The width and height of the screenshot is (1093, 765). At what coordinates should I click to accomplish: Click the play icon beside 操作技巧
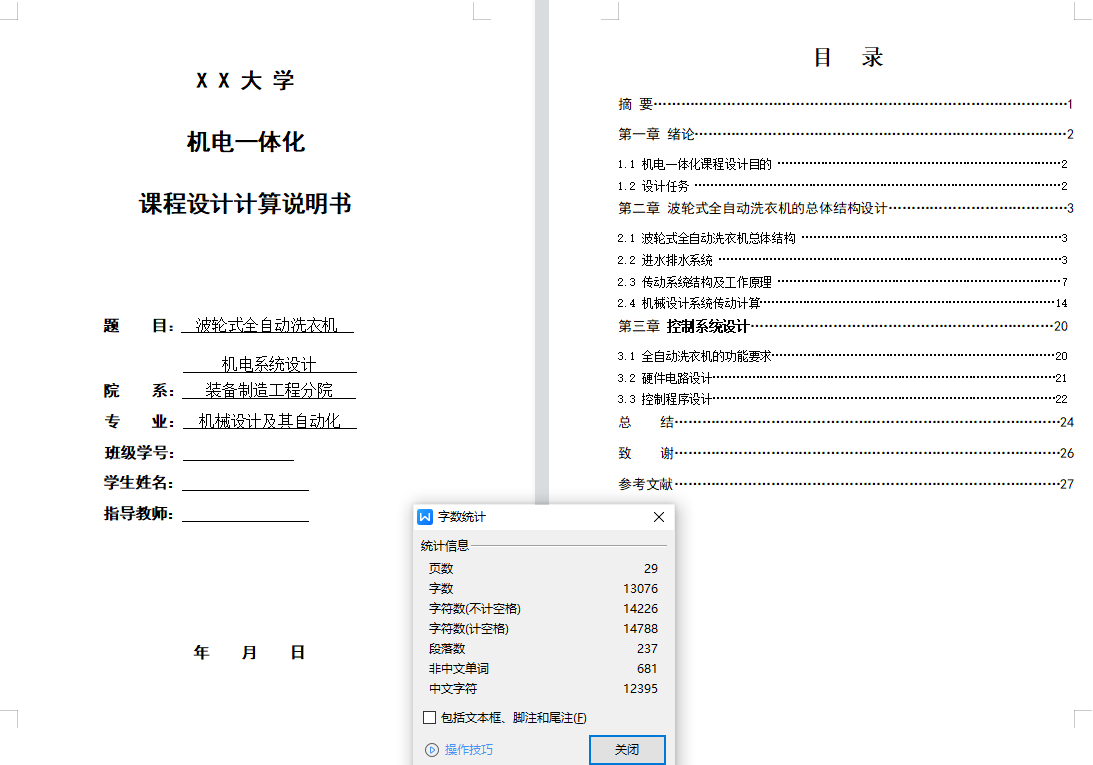click(x=432, y=750)
